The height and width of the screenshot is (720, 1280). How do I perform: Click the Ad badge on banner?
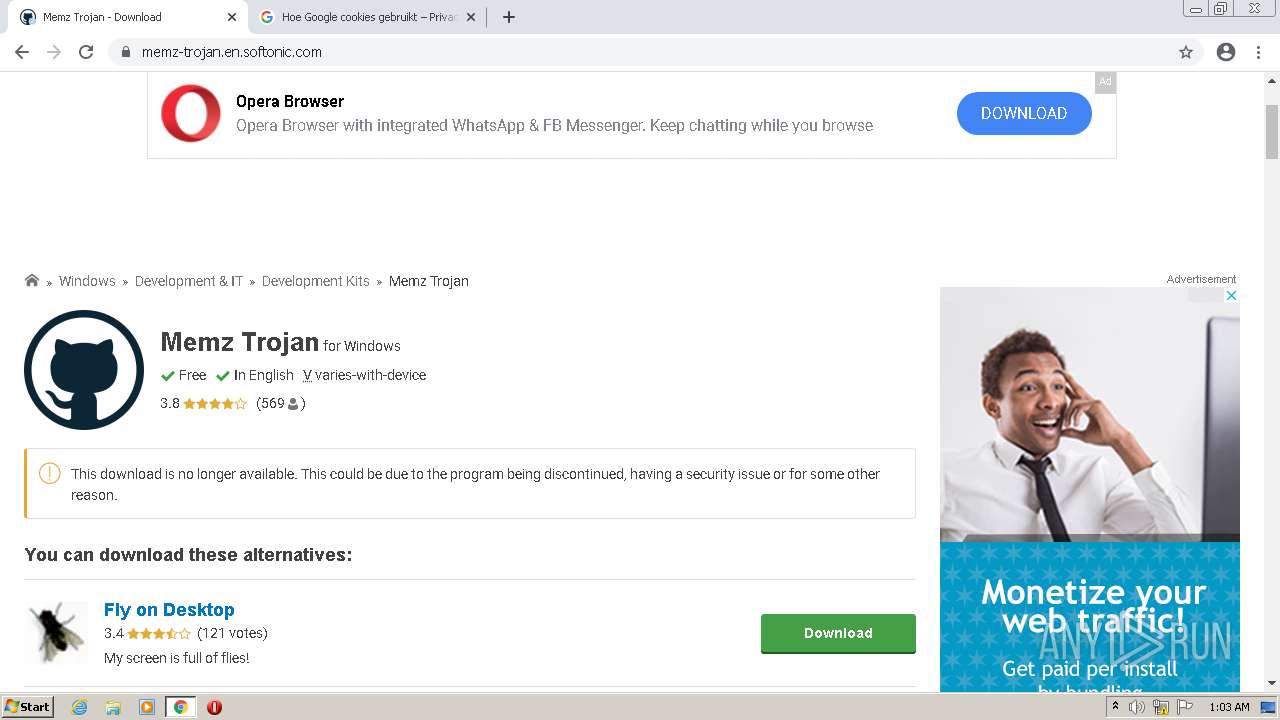1105,82
